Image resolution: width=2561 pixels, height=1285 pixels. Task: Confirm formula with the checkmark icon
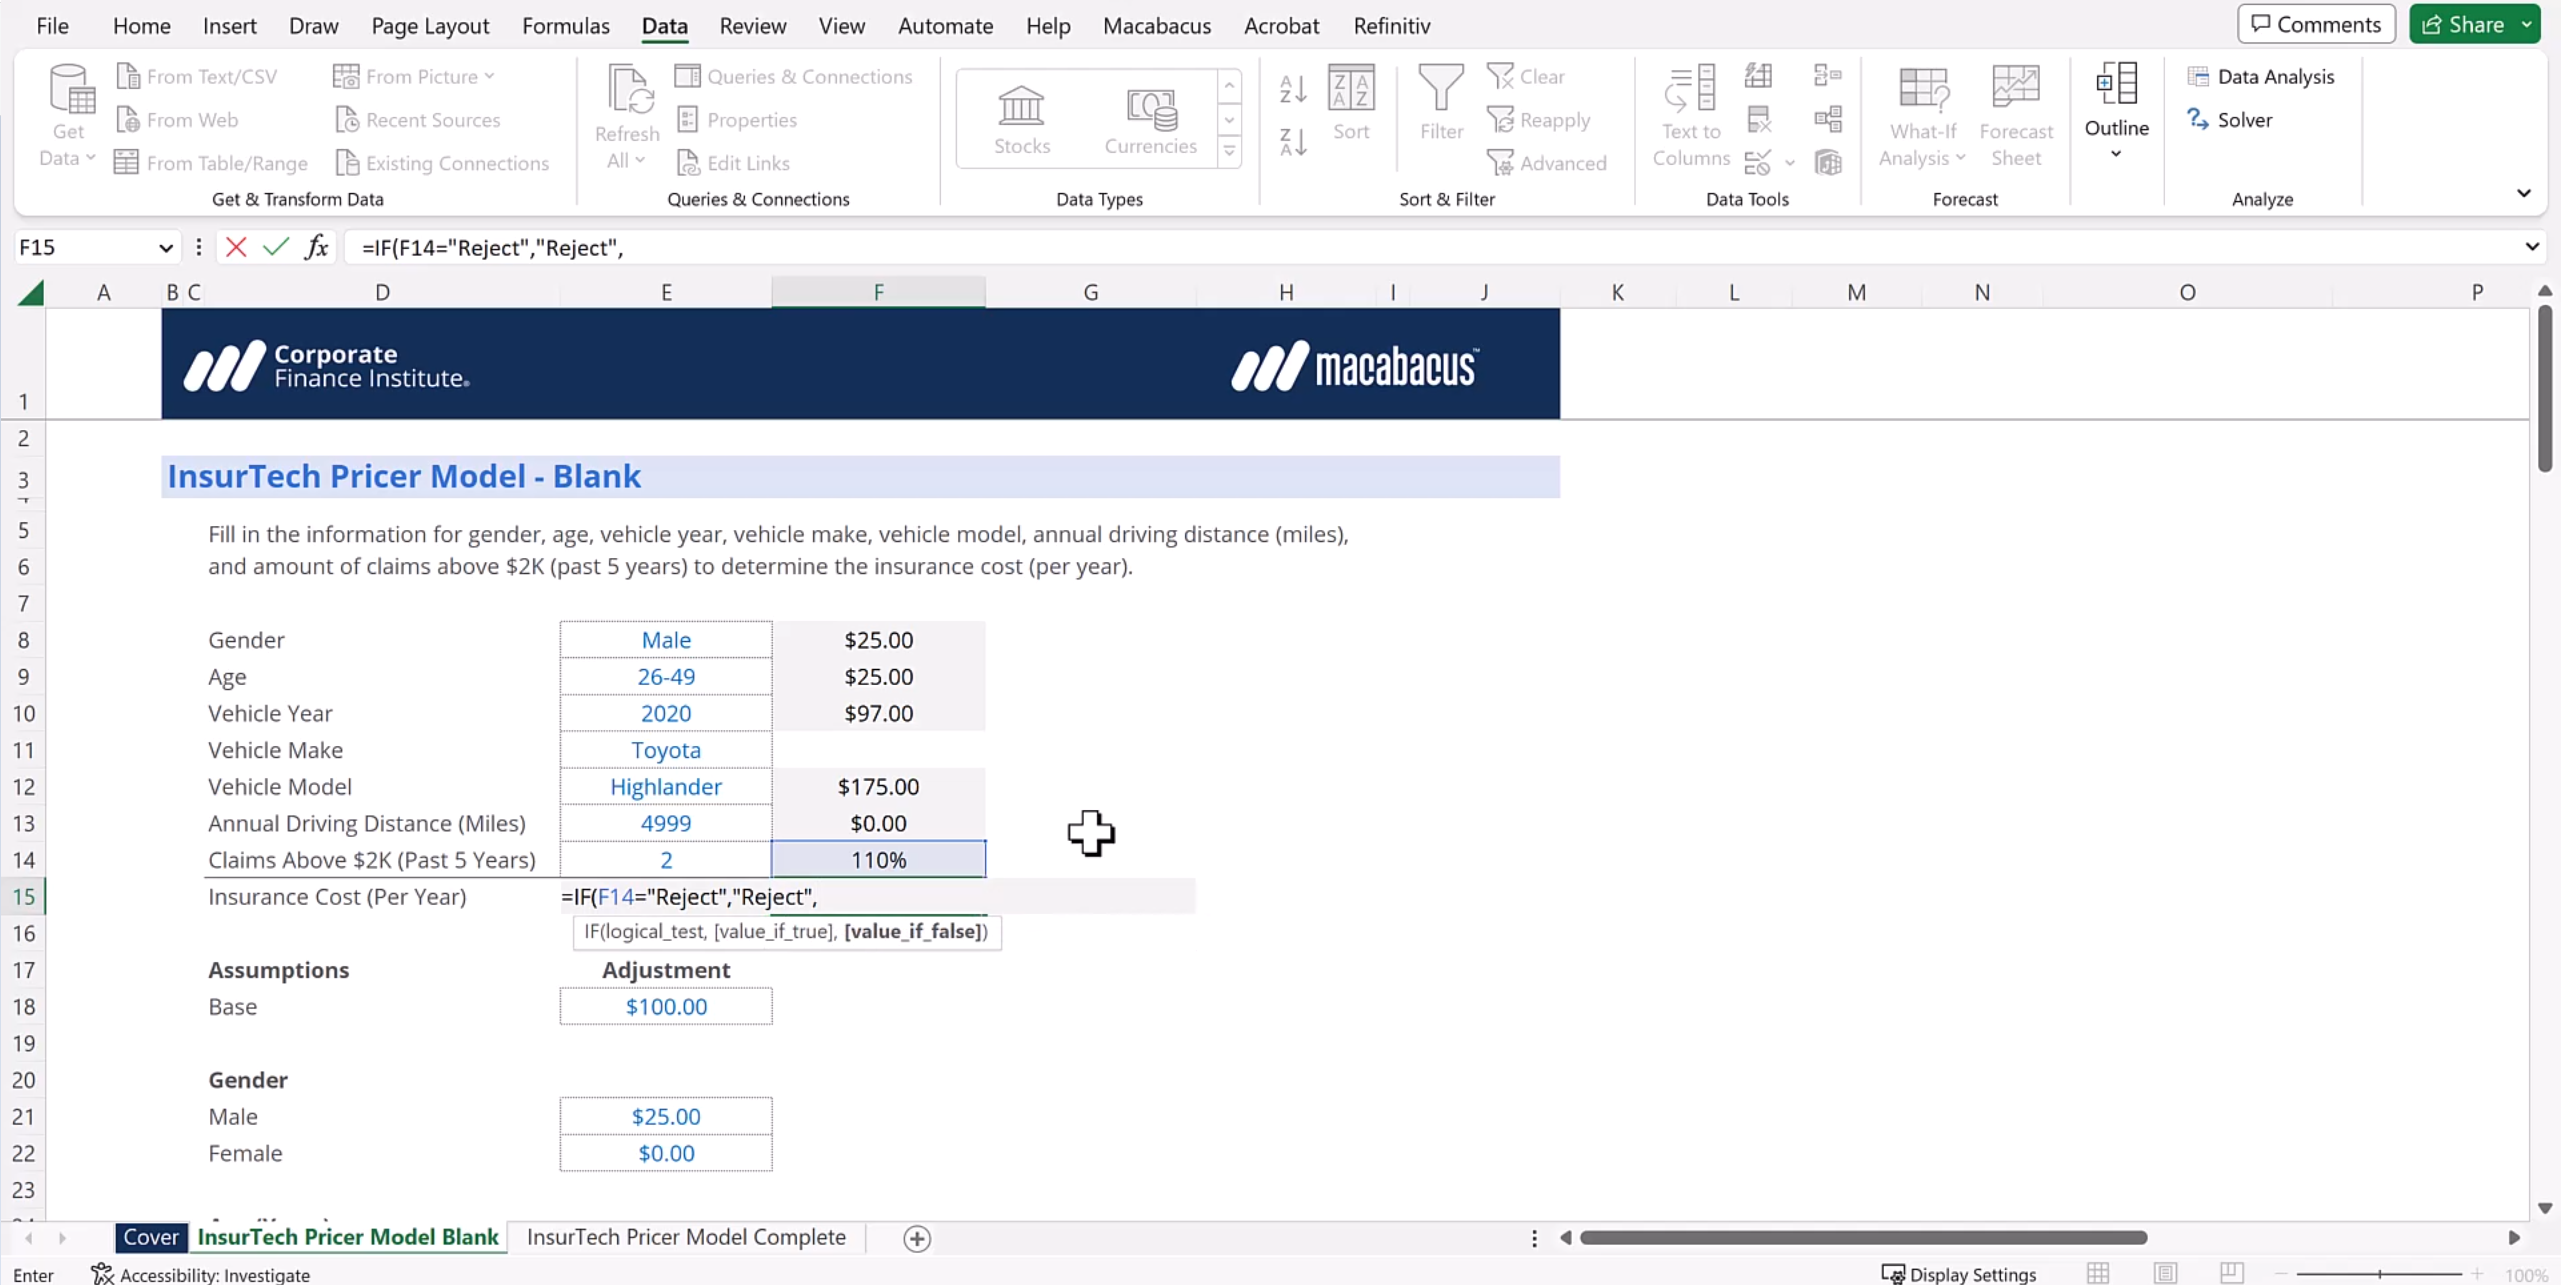pyautogui.click(x=276, y=247)
